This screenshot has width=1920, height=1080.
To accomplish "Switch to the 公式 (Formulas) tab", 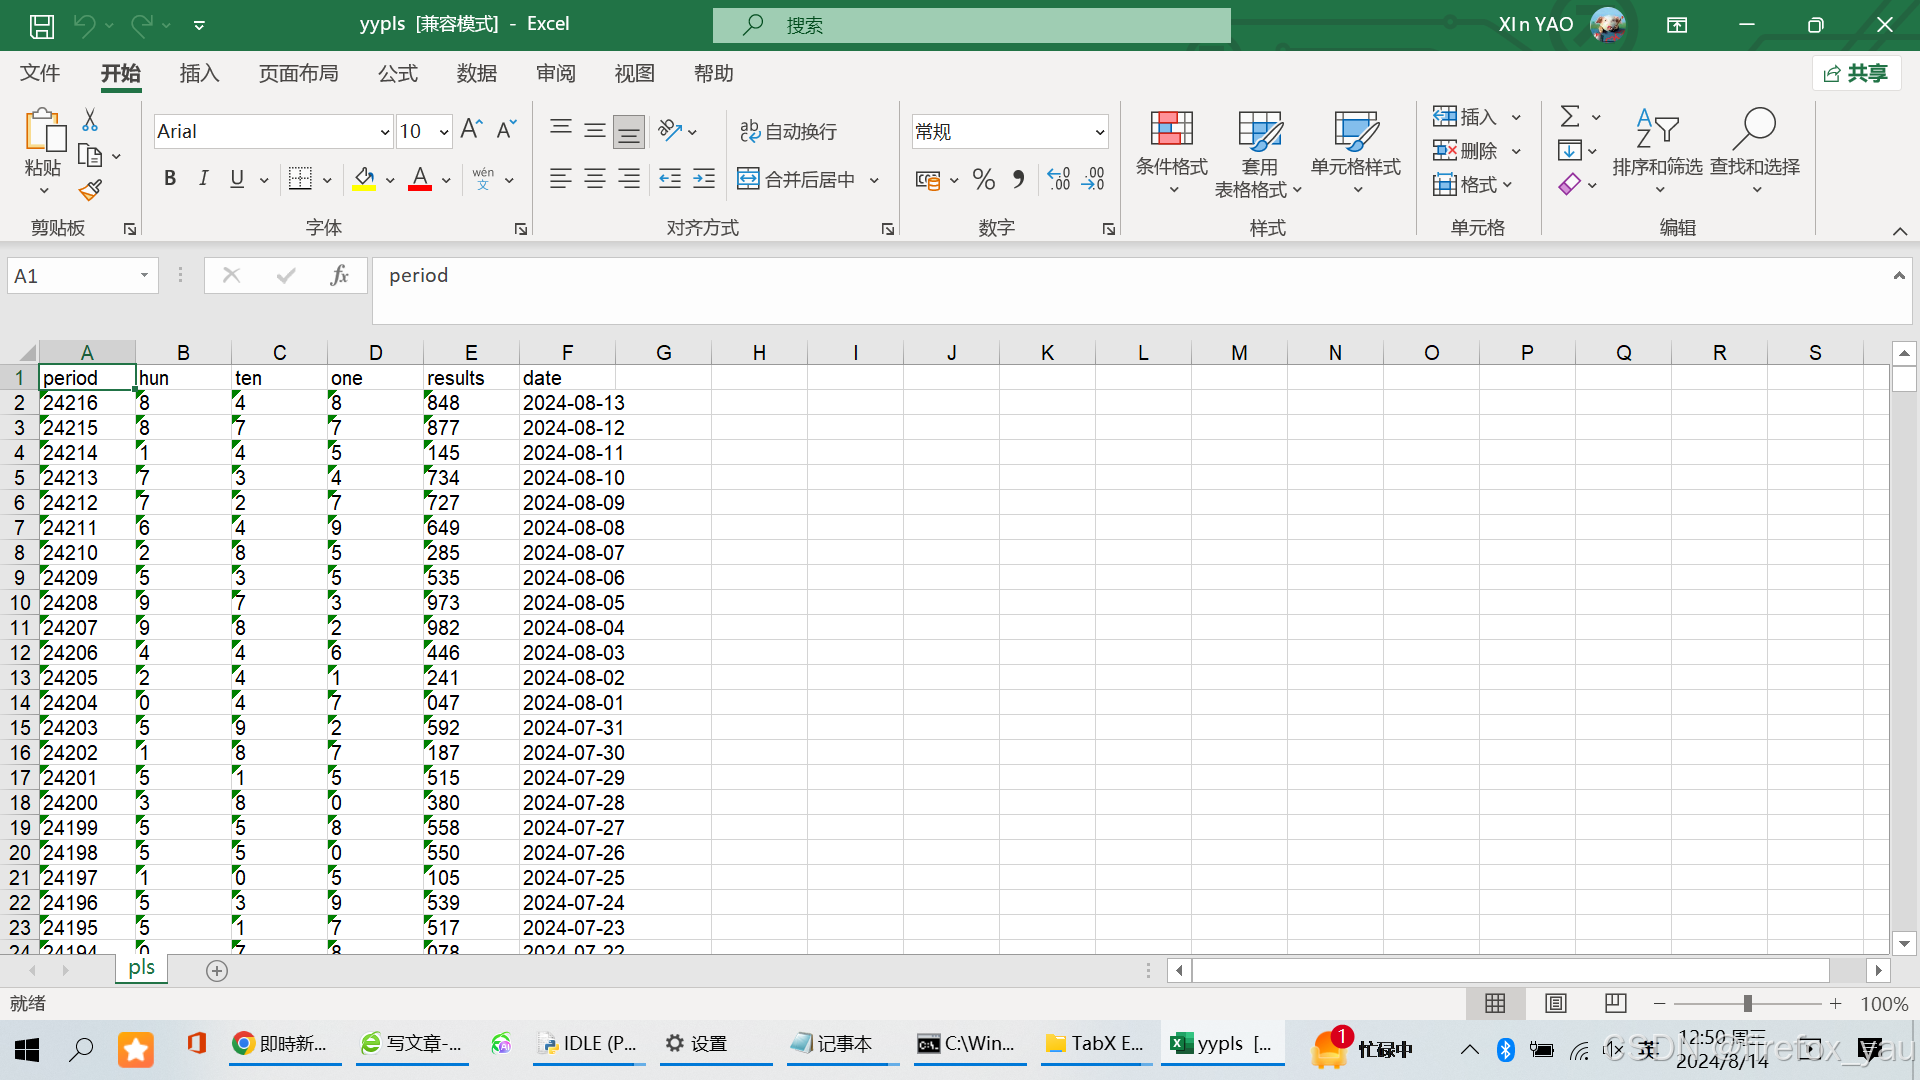I will [x=397, y=74].
